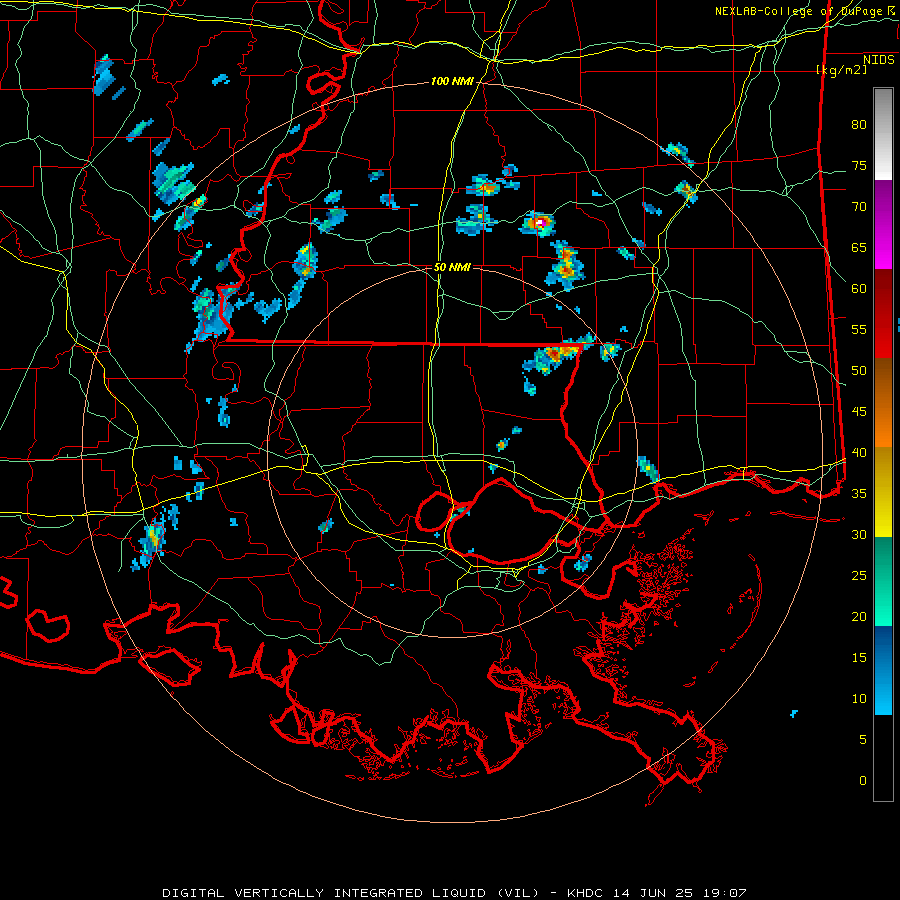Image resolution: width=900 pixels, height=900 pixels.
Task: Click the 30 value on color scale
Action: click(x=859, y=535)
